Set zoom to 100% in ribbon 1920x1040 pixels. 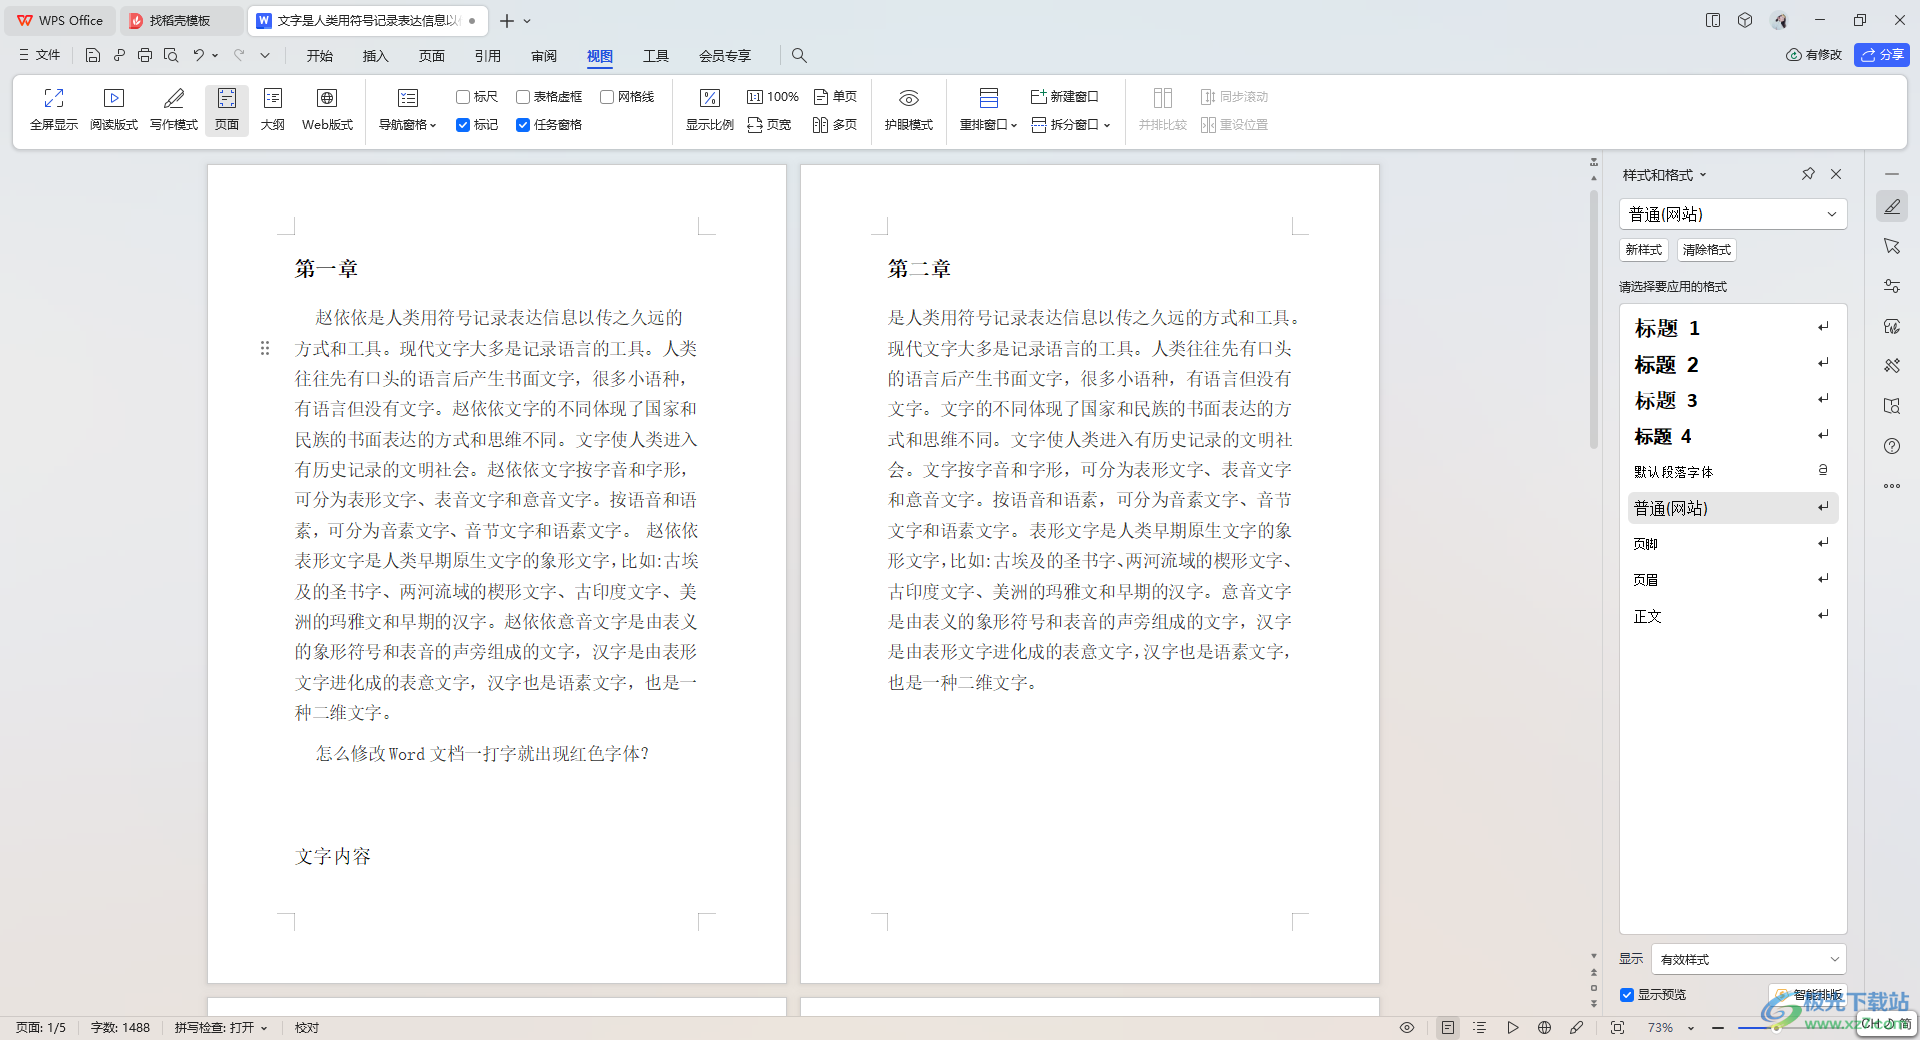click(773, 97)
